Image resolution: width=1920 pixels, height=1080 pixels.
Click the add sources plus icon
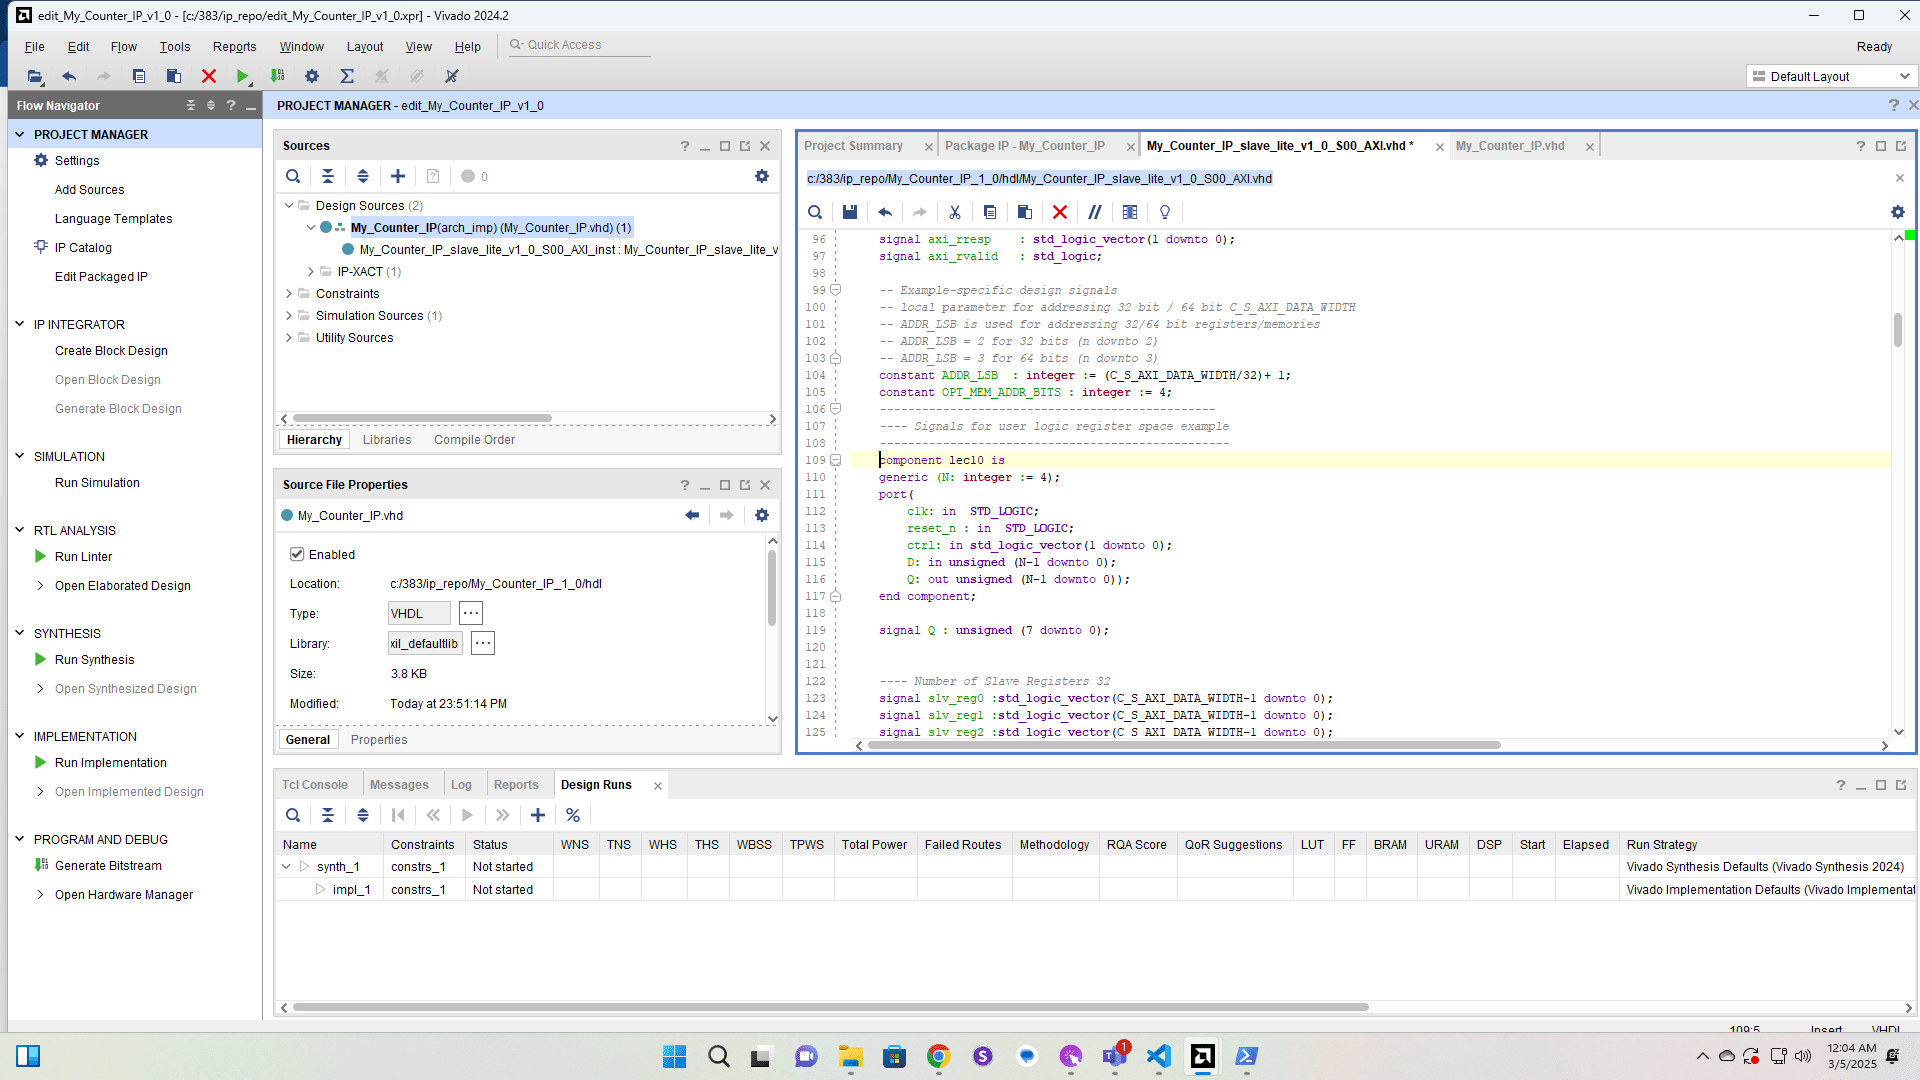[398, 176]
